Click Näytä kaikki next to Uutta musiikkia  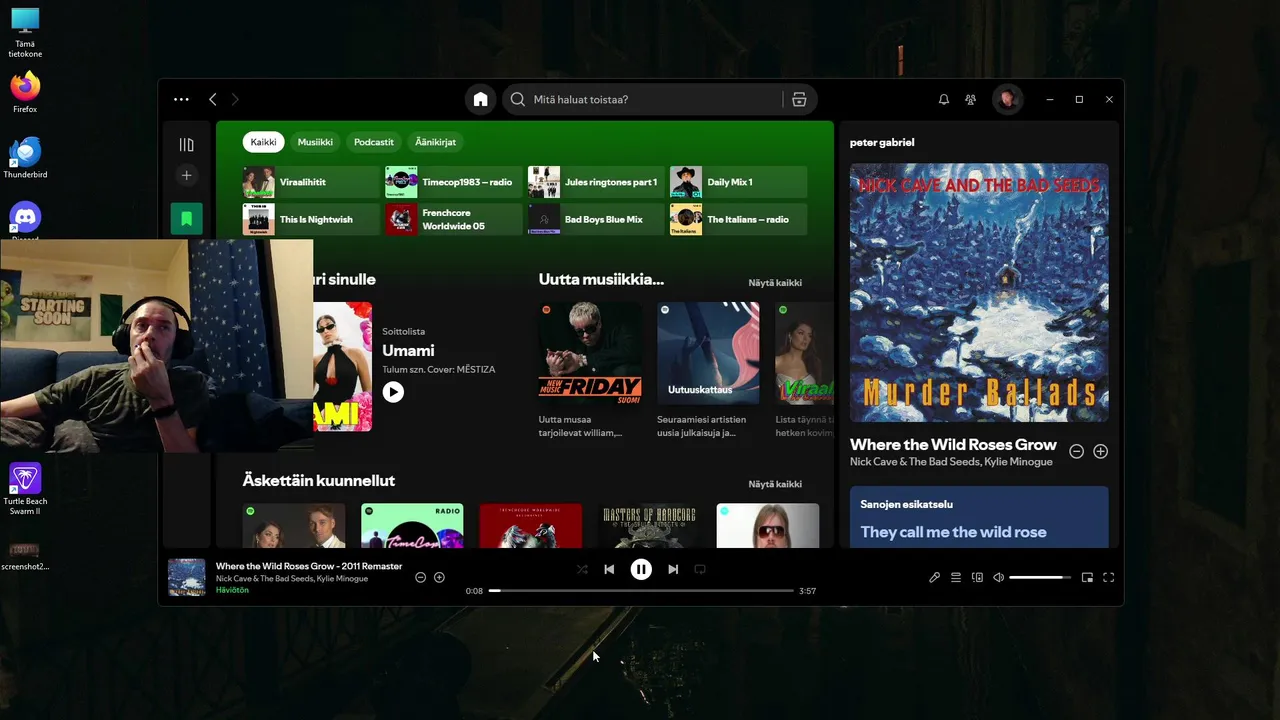click(775, 283)
